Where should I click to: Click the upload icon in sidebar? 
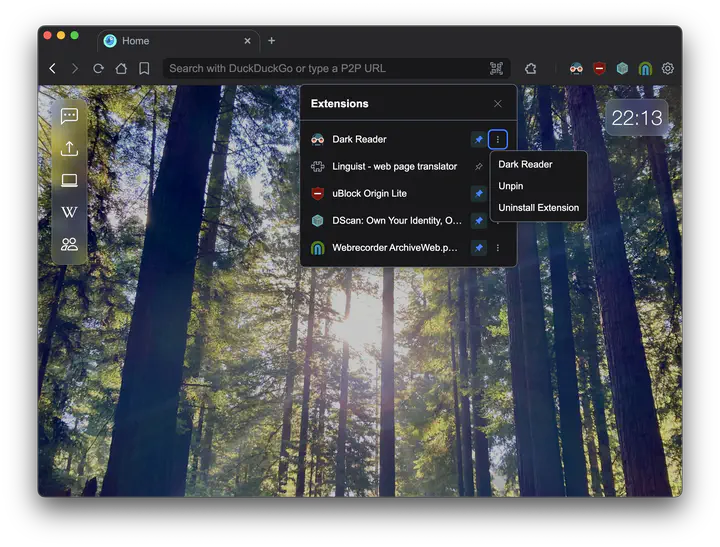(x=69, y=148)
